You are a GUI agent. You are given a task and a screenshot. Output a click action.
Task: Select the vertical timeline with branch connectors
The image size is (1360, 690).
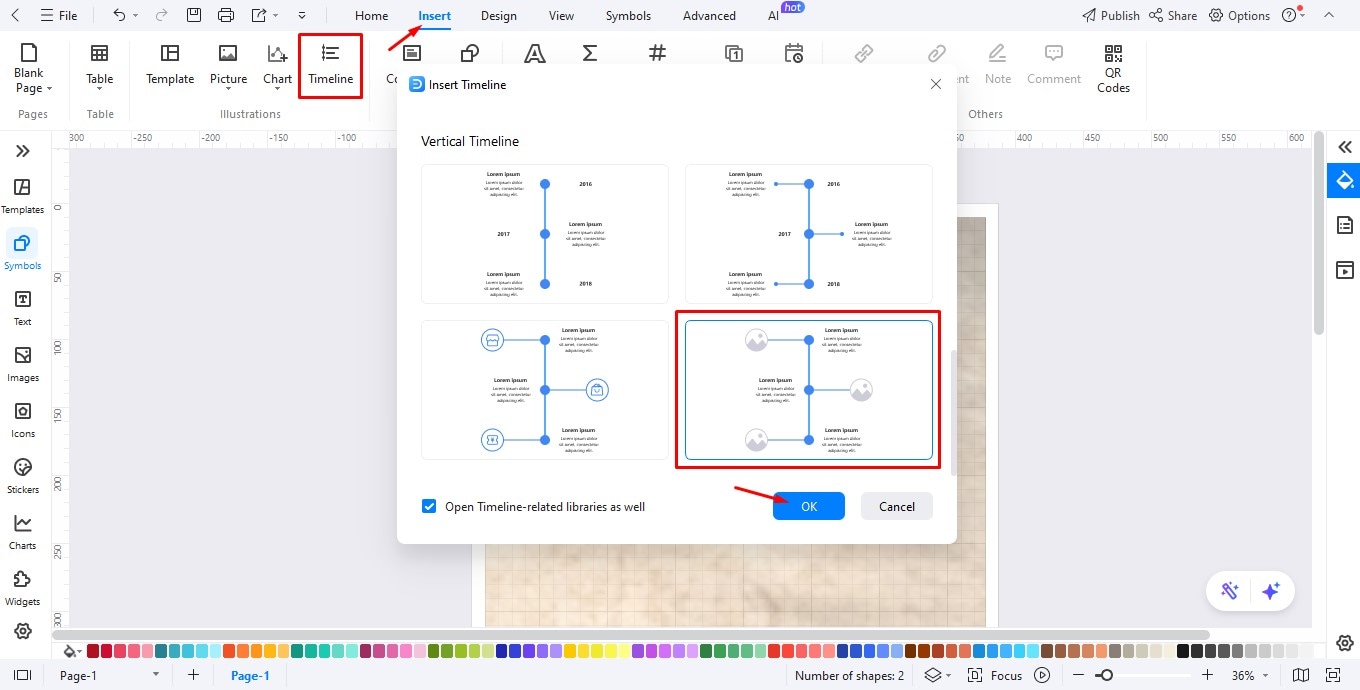(809, 234)
